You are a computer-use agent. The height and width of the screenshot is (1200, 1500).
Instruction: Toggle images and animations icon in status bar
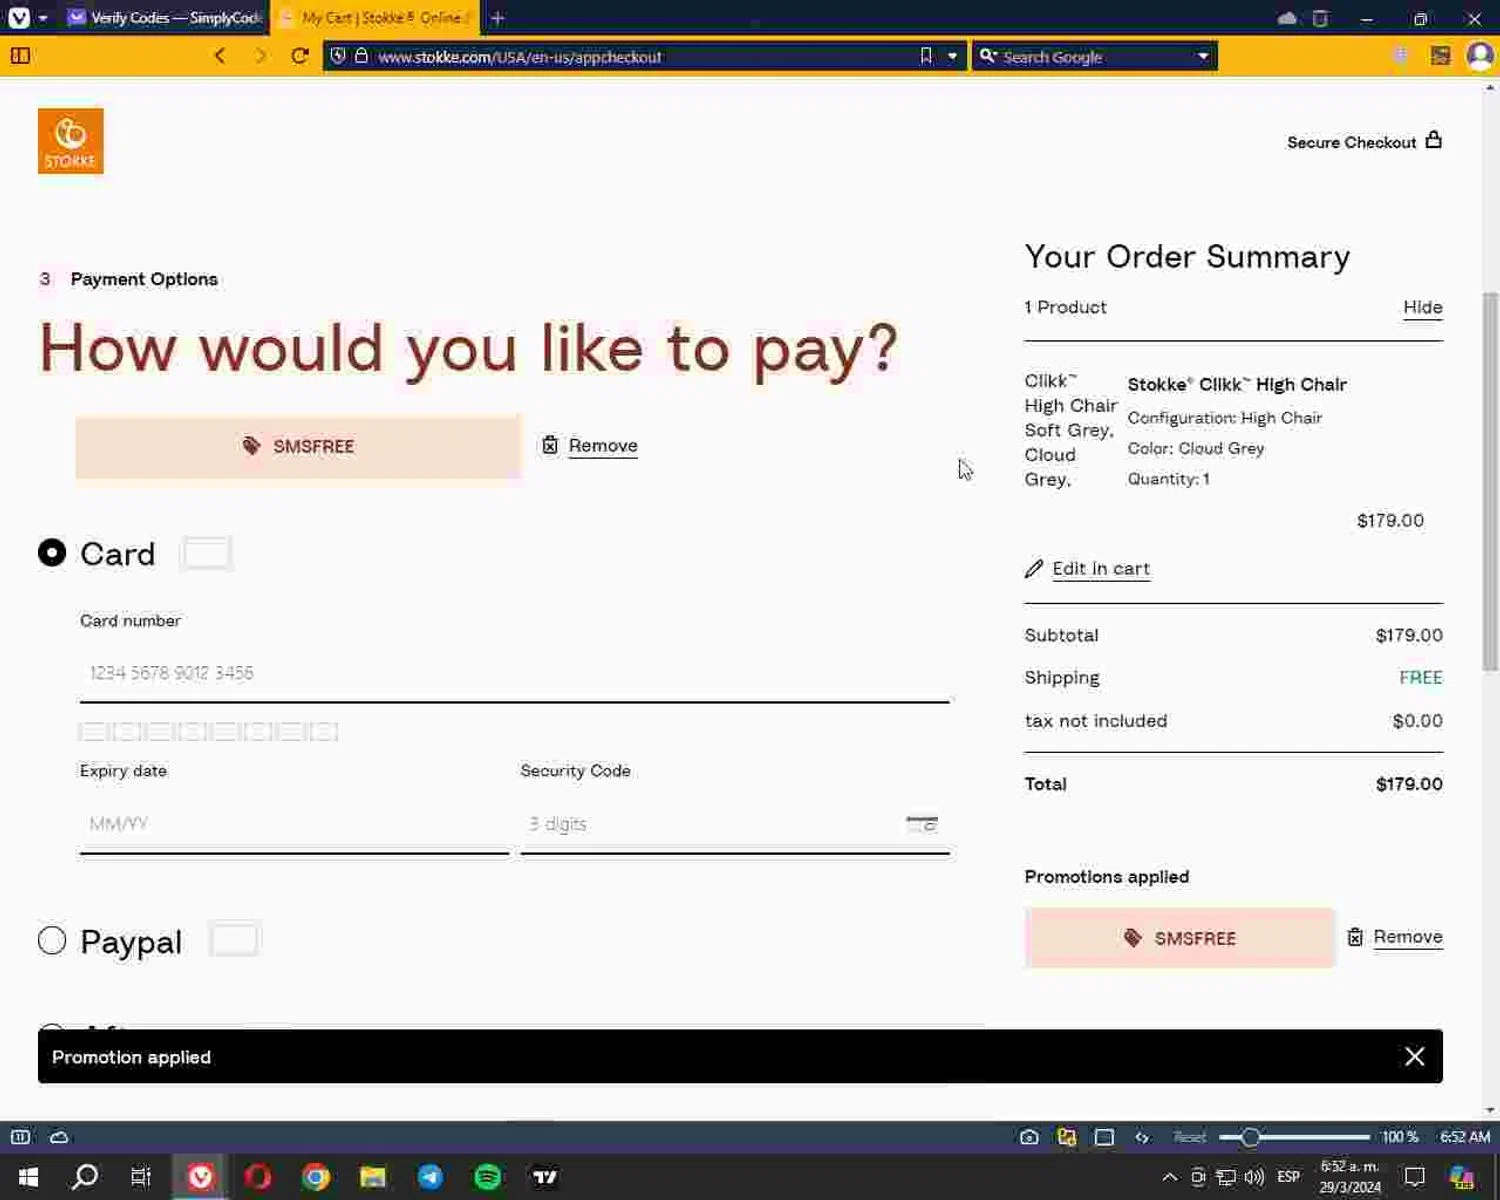[1067, 1137]
